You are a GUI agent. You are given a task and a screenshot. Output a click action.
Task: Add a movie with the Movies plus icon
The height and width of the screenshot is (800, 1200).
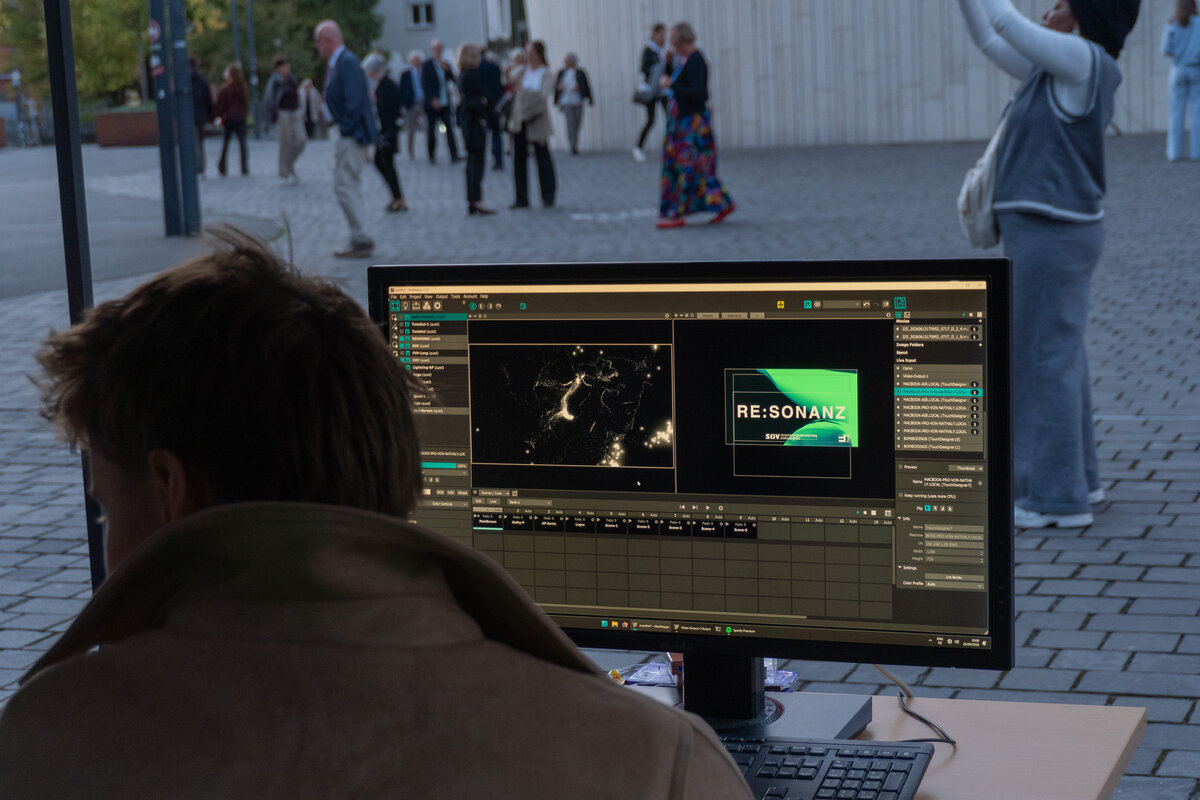click(980, 319)
